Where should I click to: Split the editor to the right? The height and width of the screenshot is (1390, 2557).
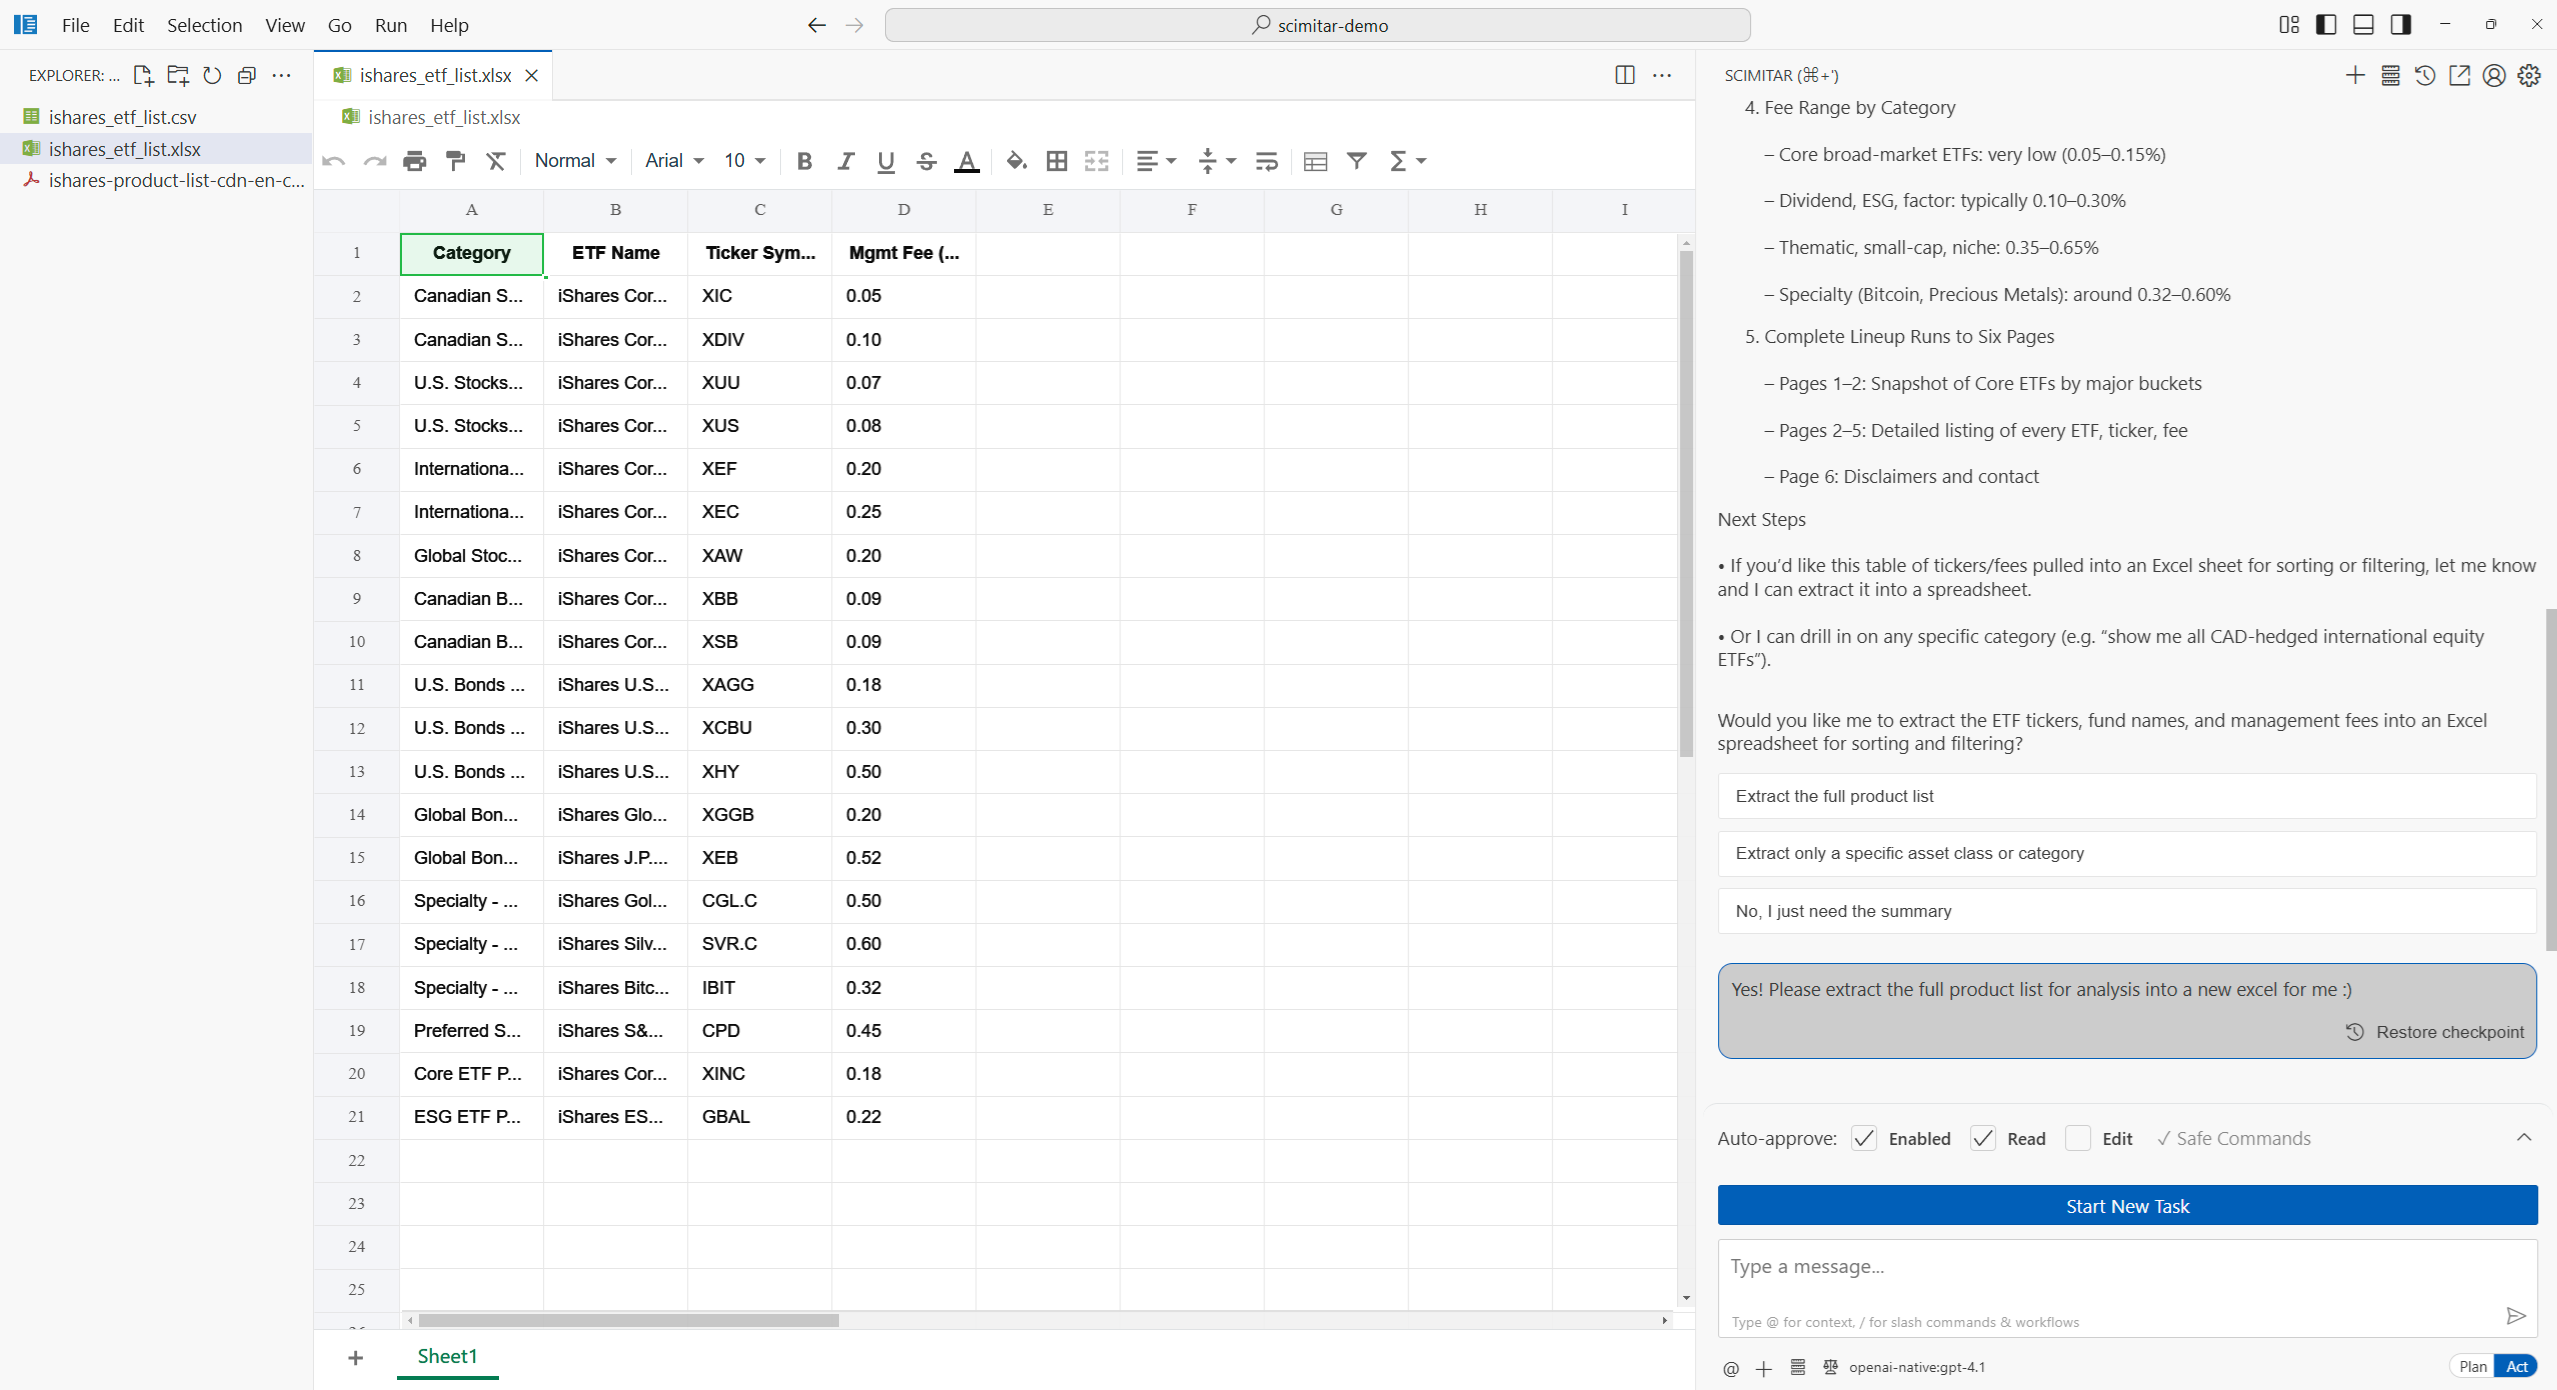click(x=1625, y=75)
